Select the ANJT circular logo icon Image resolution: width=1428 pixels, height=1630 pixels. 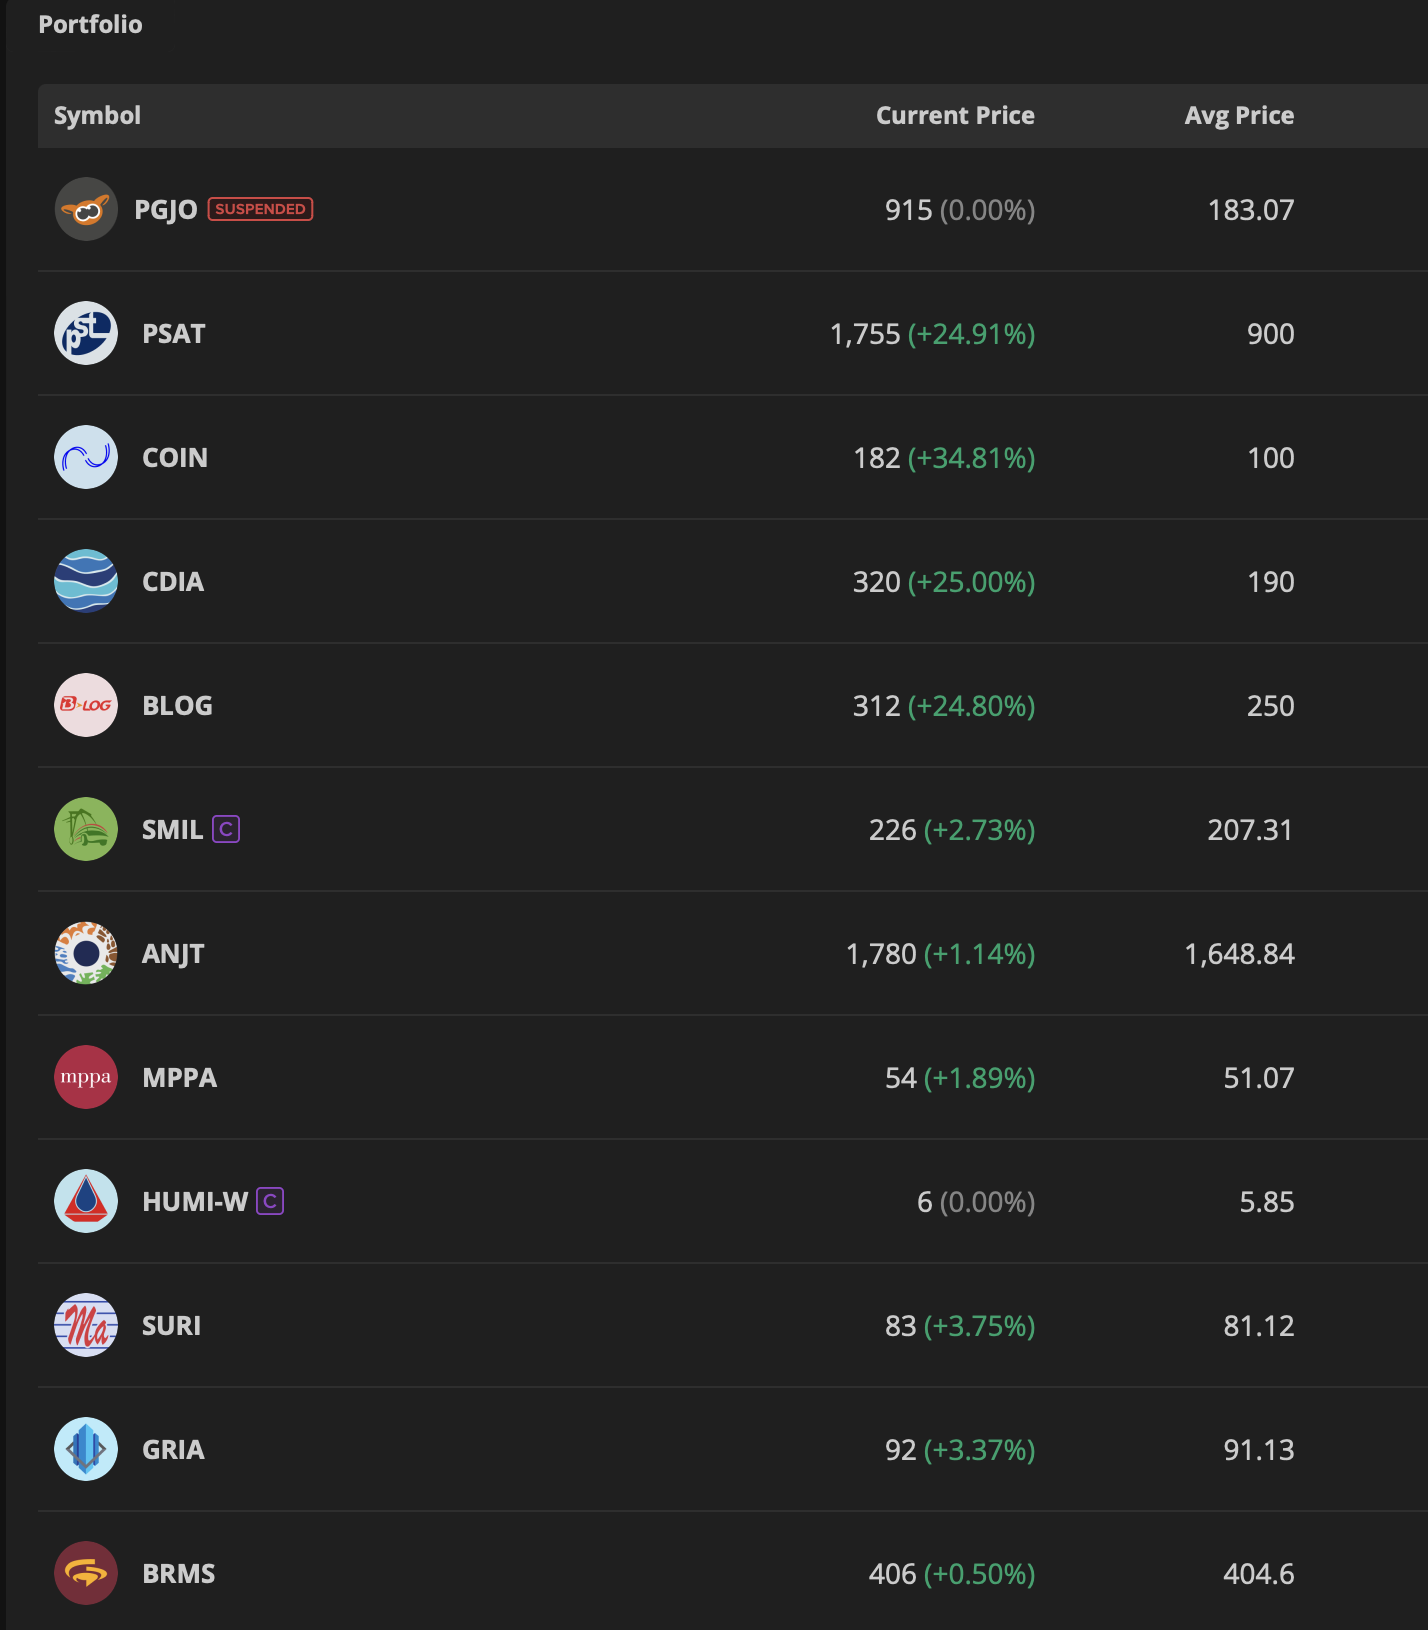click(86, 953)
